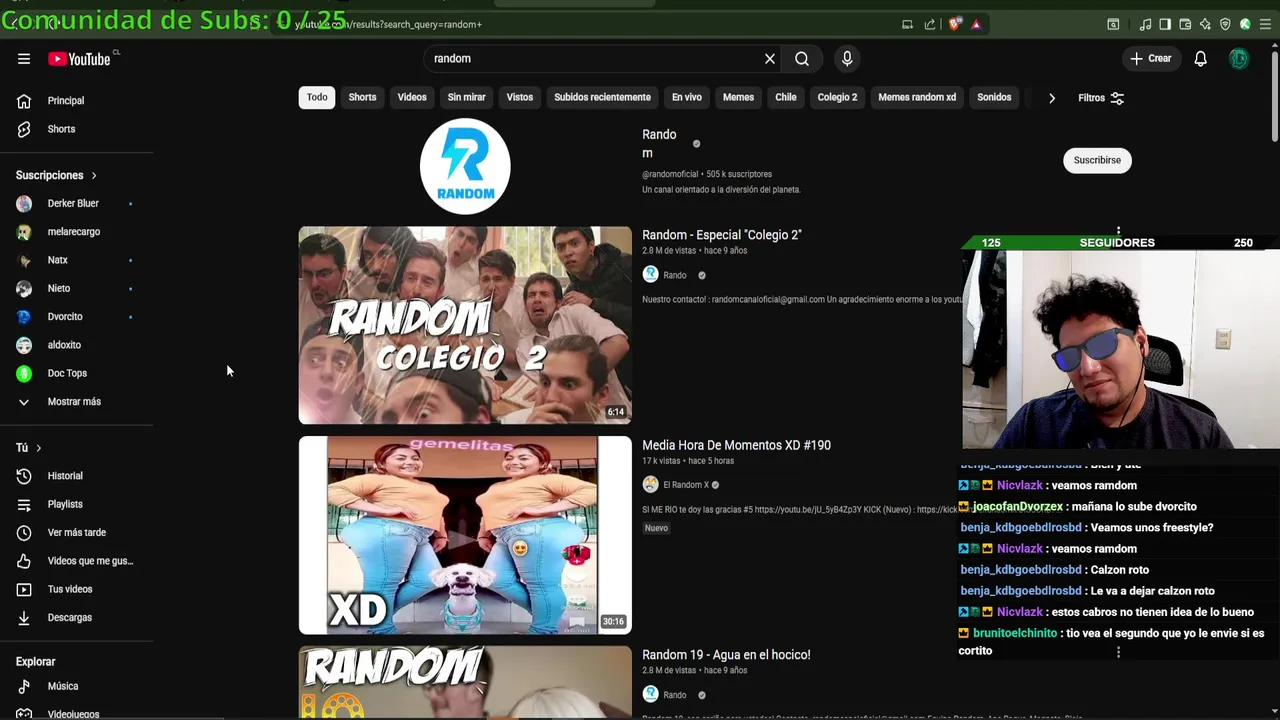1280x720 pixels.
Task: Select the En vivo filter chip
Action: point(687,97)
